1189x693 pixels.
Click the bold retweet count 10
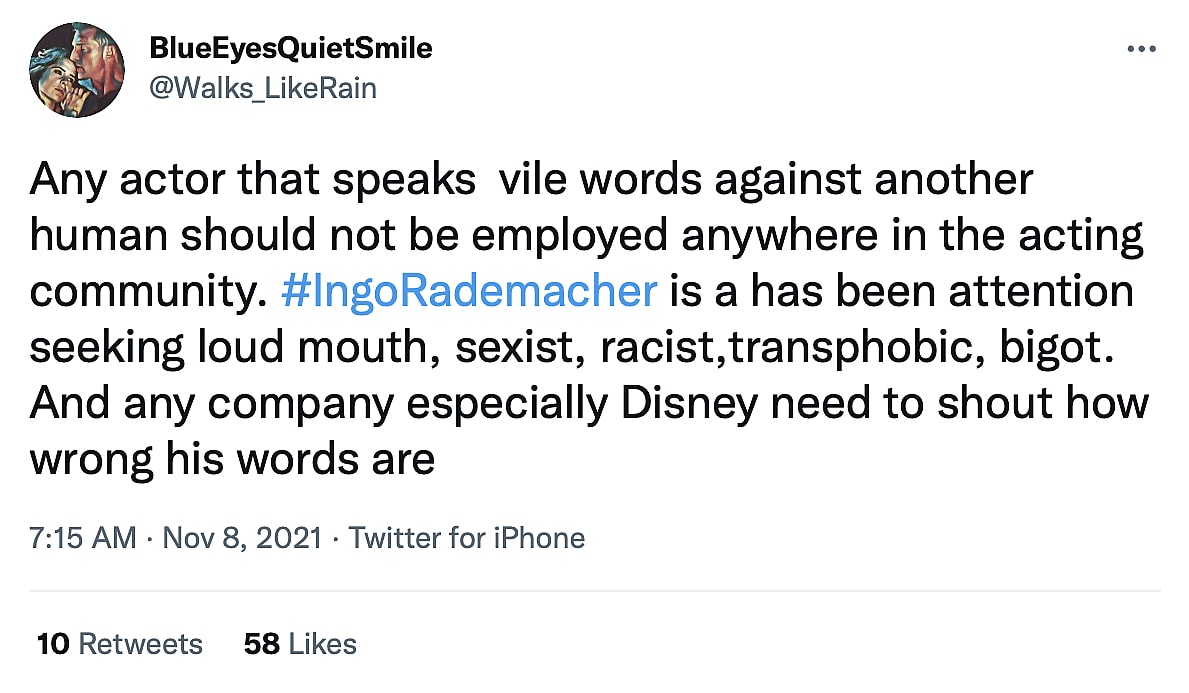[52, 644]
